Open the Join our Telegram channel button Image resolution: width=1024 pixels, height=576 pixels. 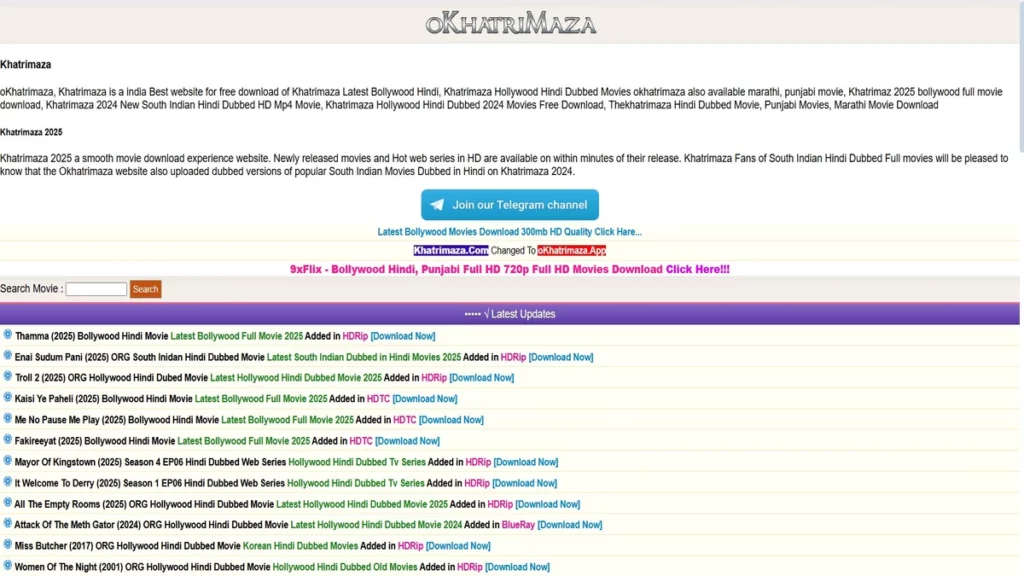[510, 204]
